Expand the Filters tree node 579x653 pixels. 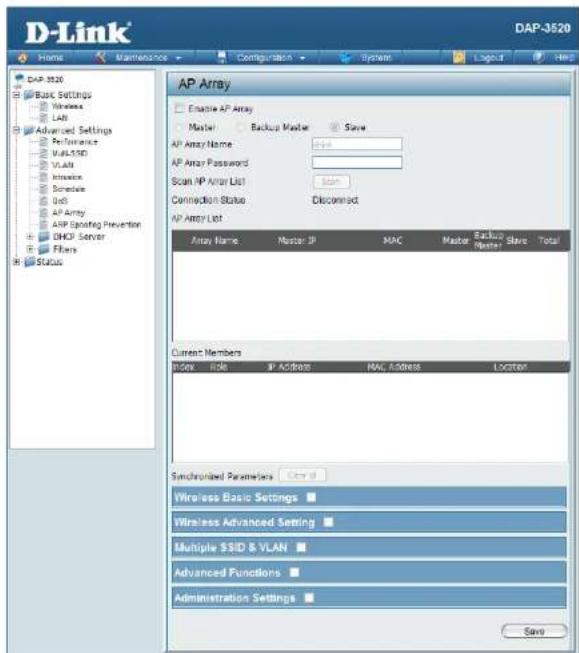[30, 249]
